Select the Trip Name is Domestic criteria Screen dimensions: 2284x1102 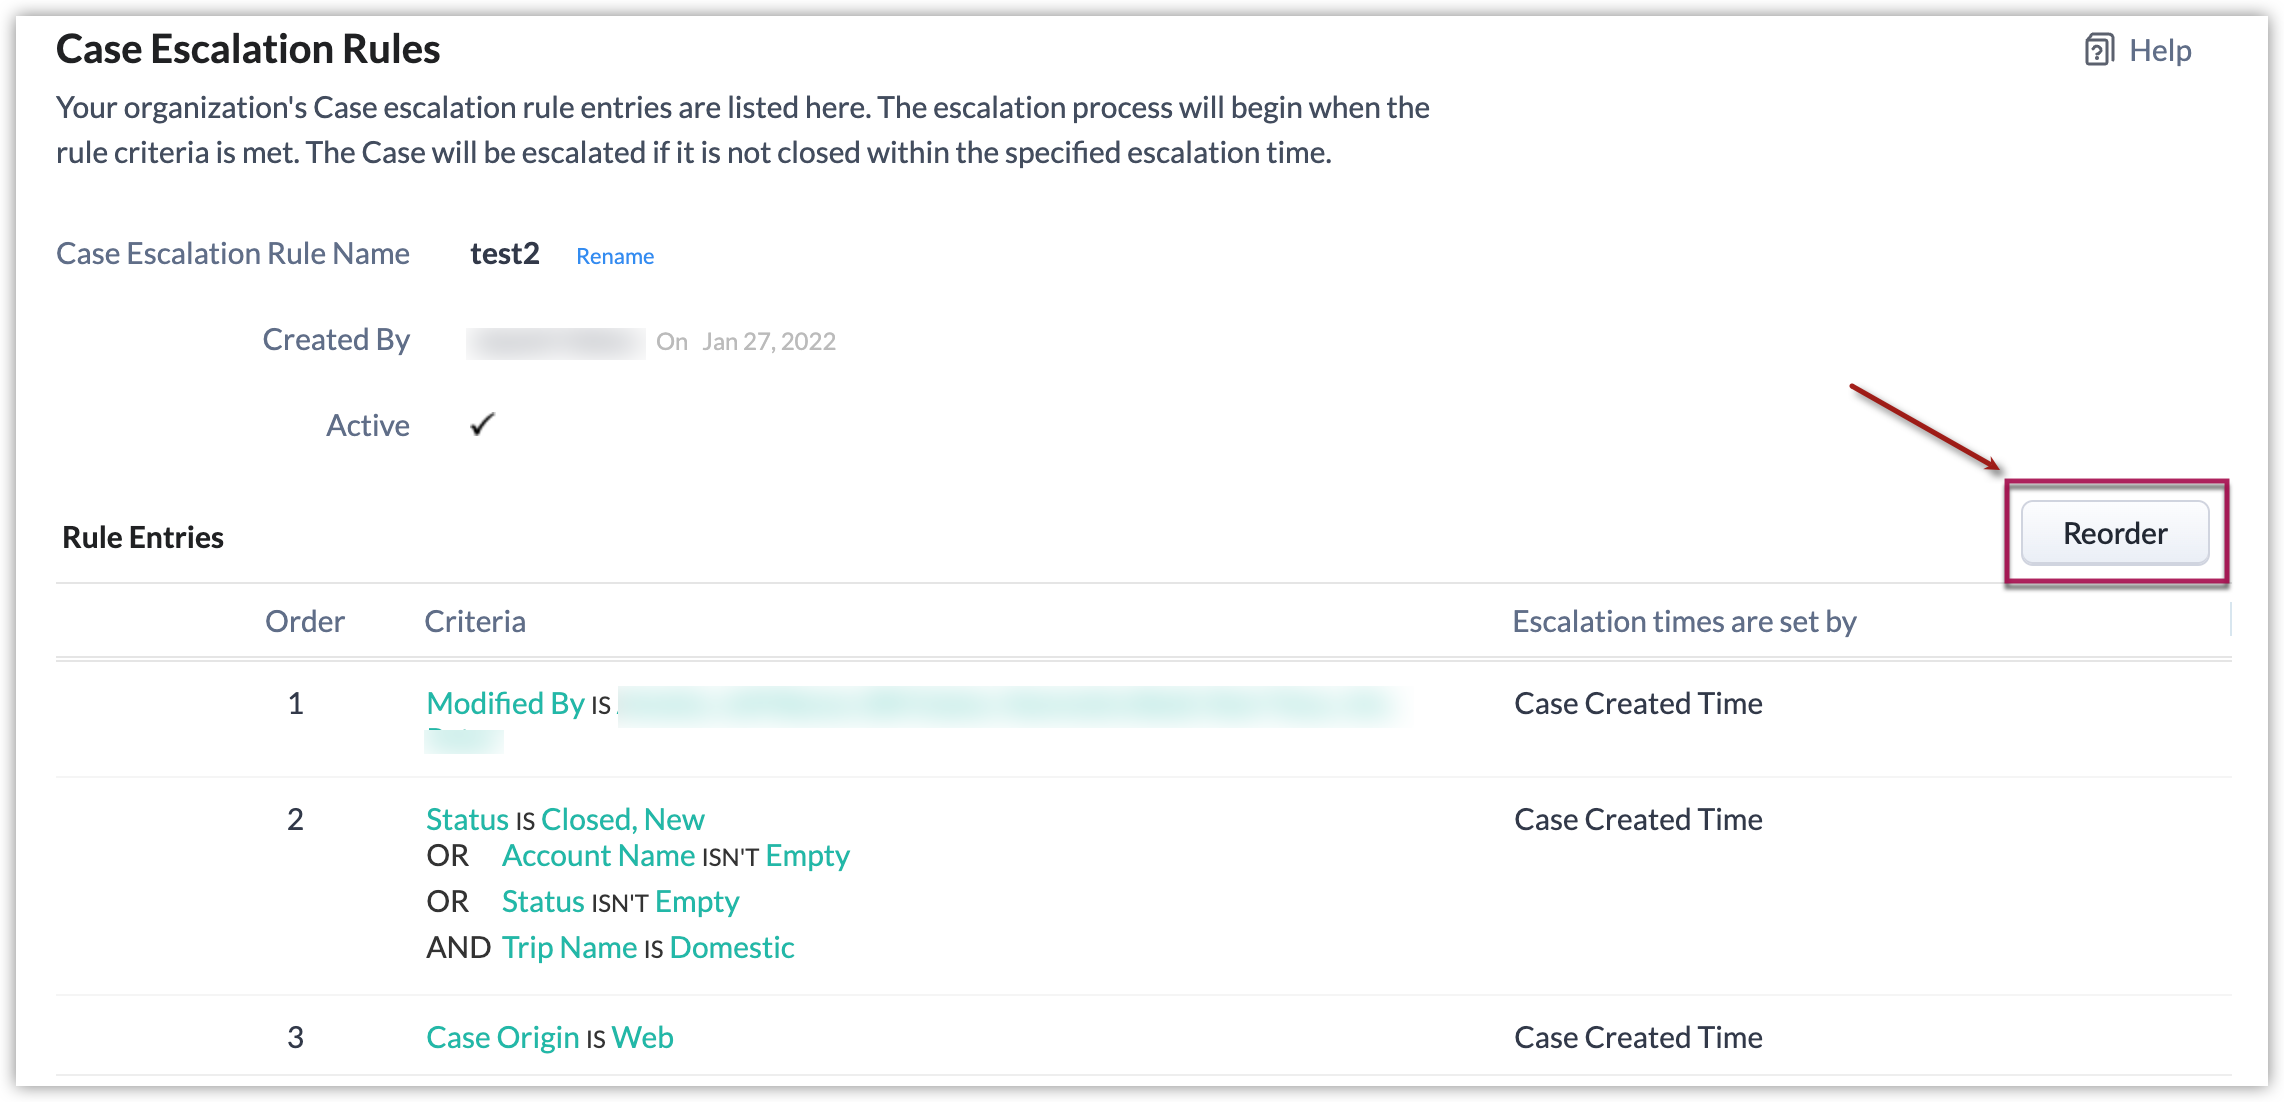[647, 948]
